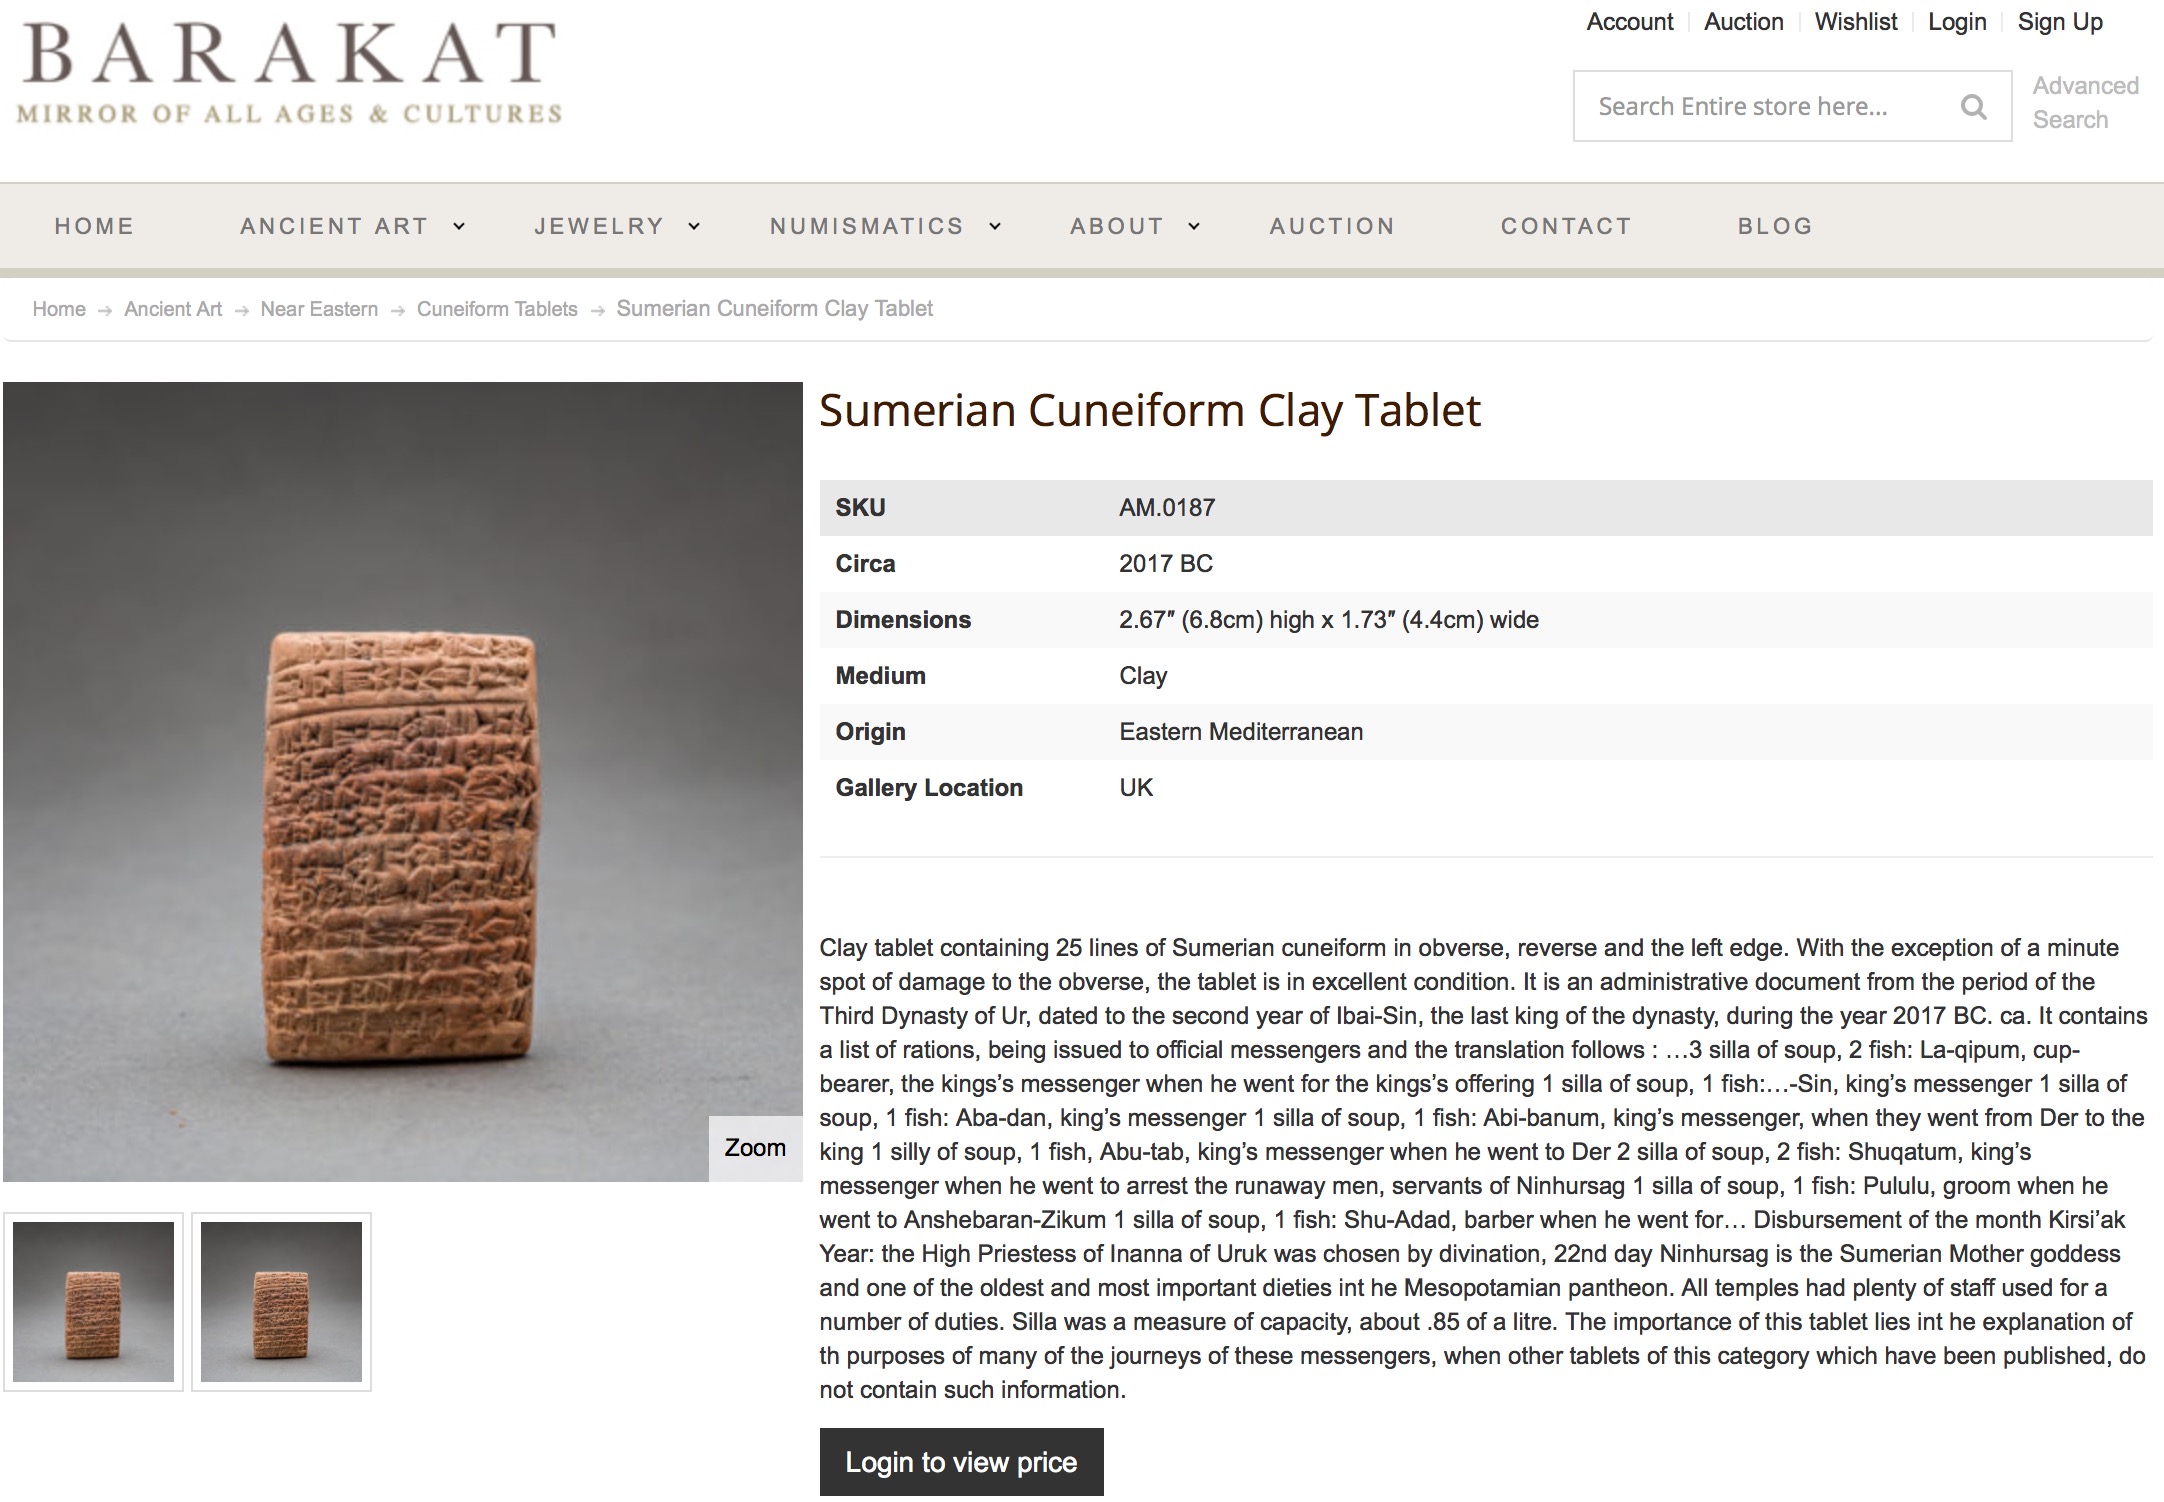Navigate to Cuneiform Tablets breadcrumb
Viewport: 2164px width, 1502px height.
tap(497, 309)
